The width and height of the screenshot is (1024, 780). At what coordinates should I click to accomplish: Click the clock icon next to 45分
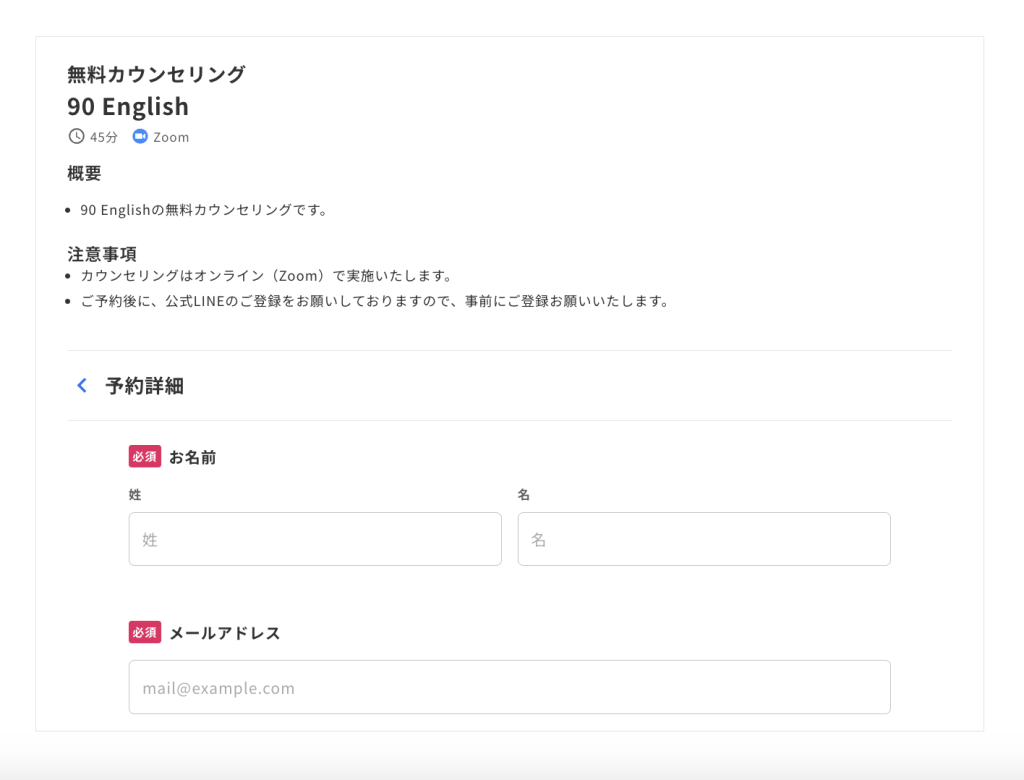pos(76,136)
